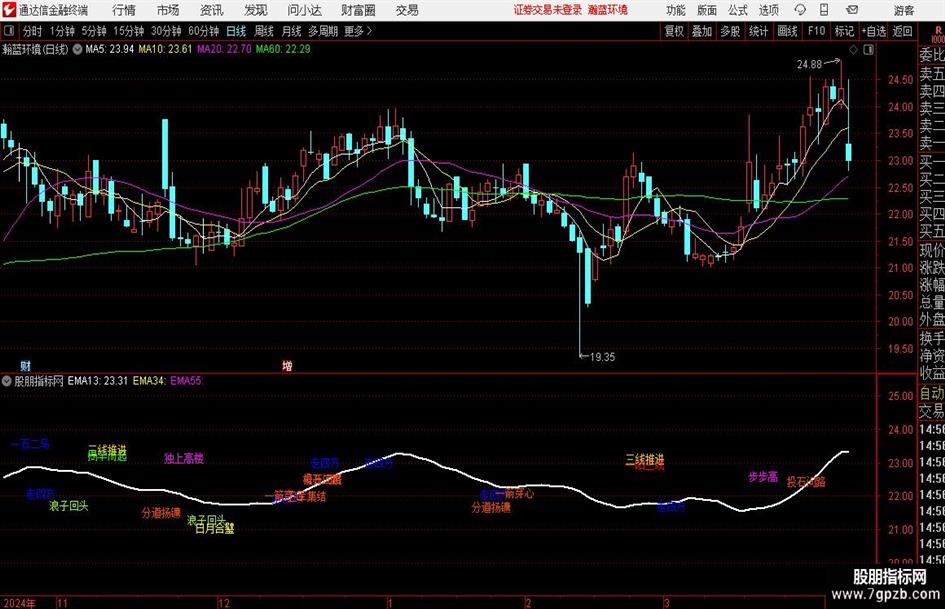
Task: Open the F10 company info button
Action: pyautogui.click(x=816, y=31)
